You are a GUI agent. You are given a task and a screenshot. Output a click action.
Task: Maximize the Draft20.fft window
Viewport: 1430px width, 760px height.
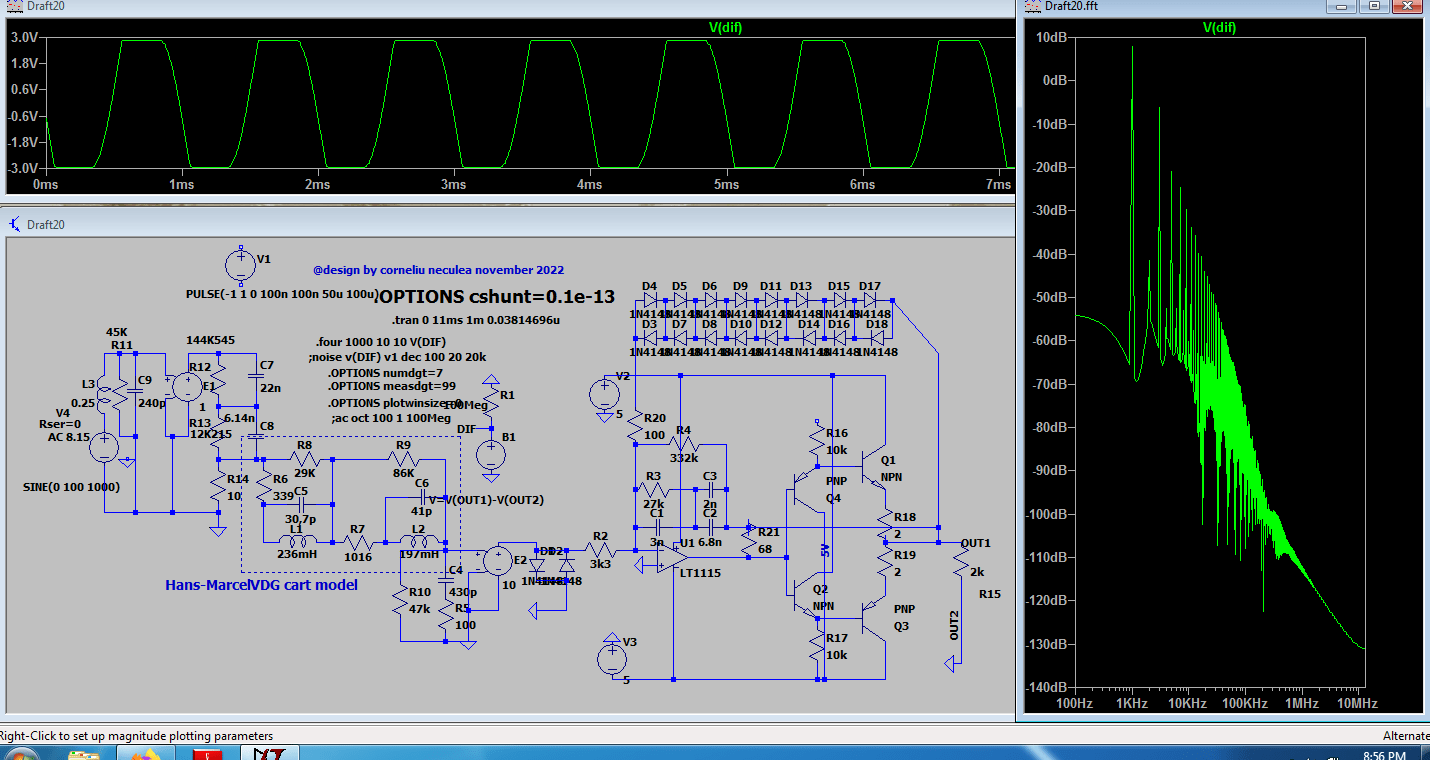click(x=1375, y=6)
